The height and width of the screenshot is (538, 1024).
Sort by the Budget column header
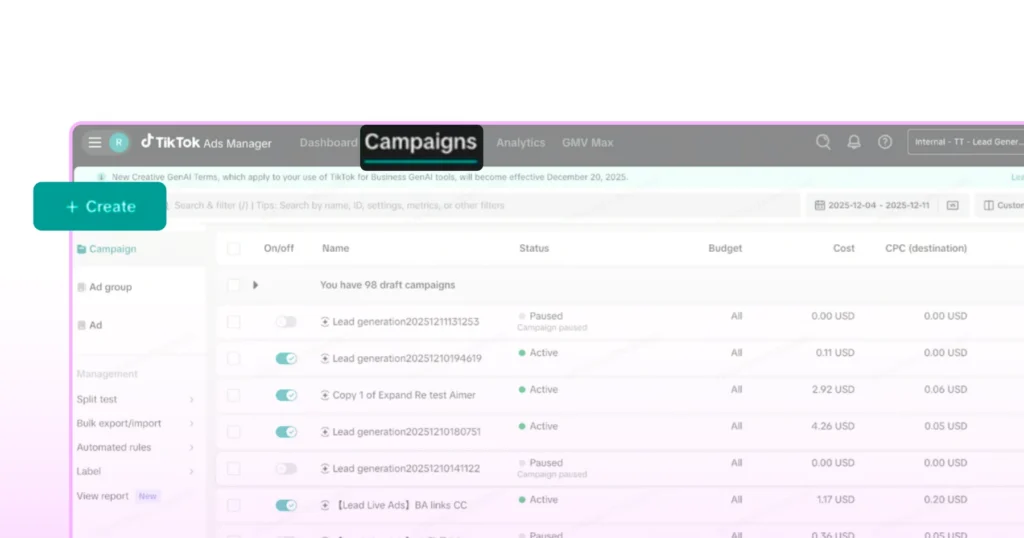tap(725, 248)
